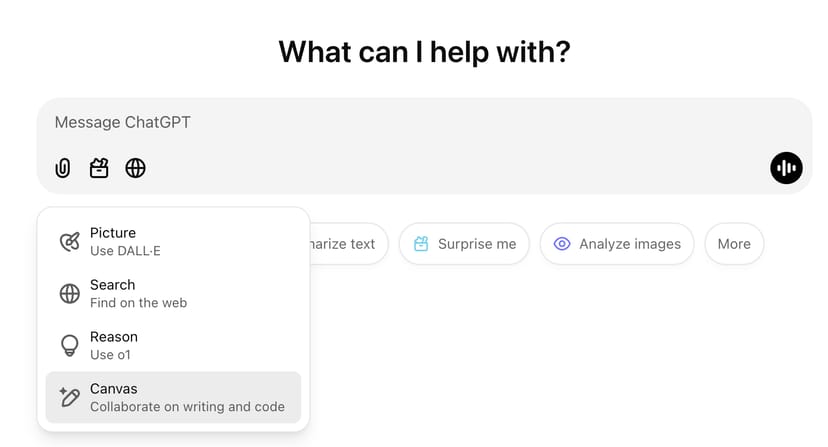Focus the Message ChatGPT input field

click(x=400, y=123)
